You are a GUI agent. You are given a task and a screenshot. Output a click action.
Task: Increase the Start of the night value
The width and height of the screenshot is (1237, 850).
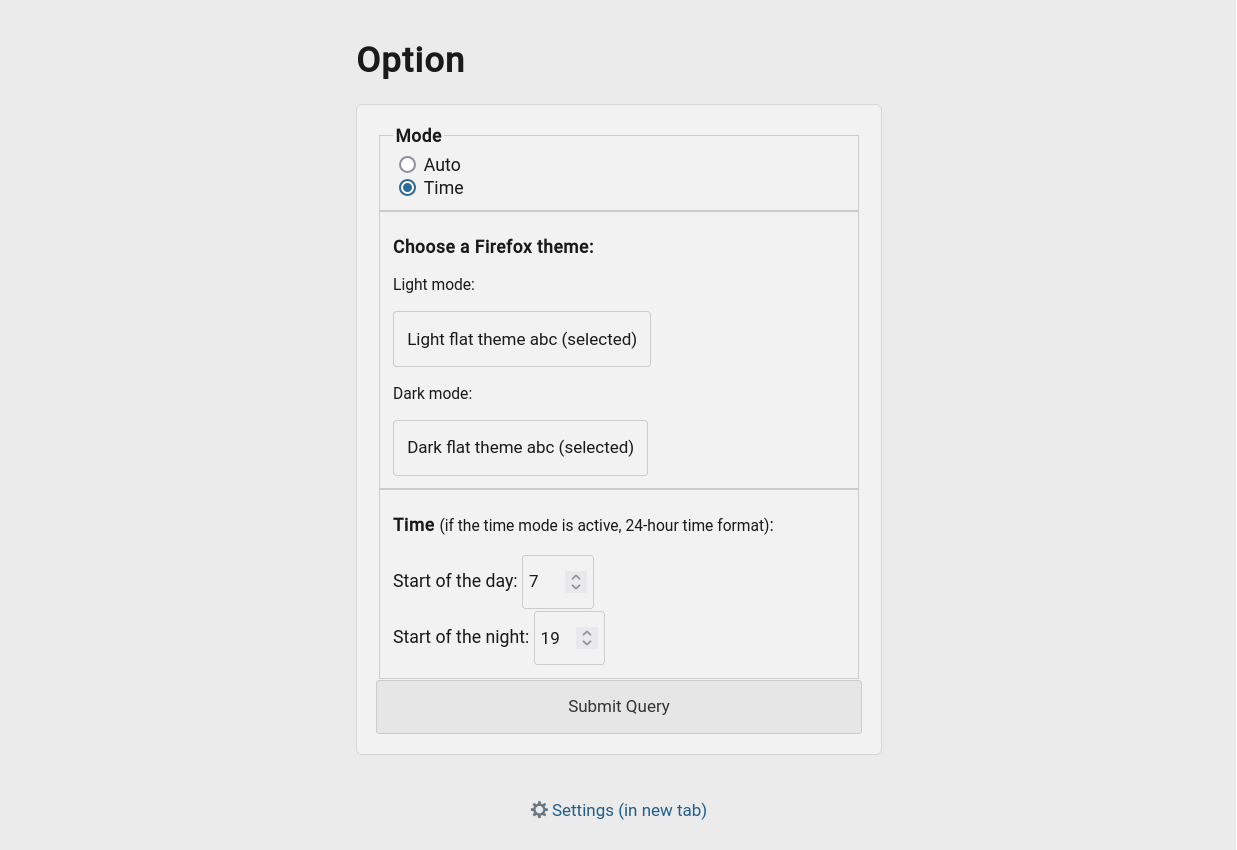click(587, 632)
